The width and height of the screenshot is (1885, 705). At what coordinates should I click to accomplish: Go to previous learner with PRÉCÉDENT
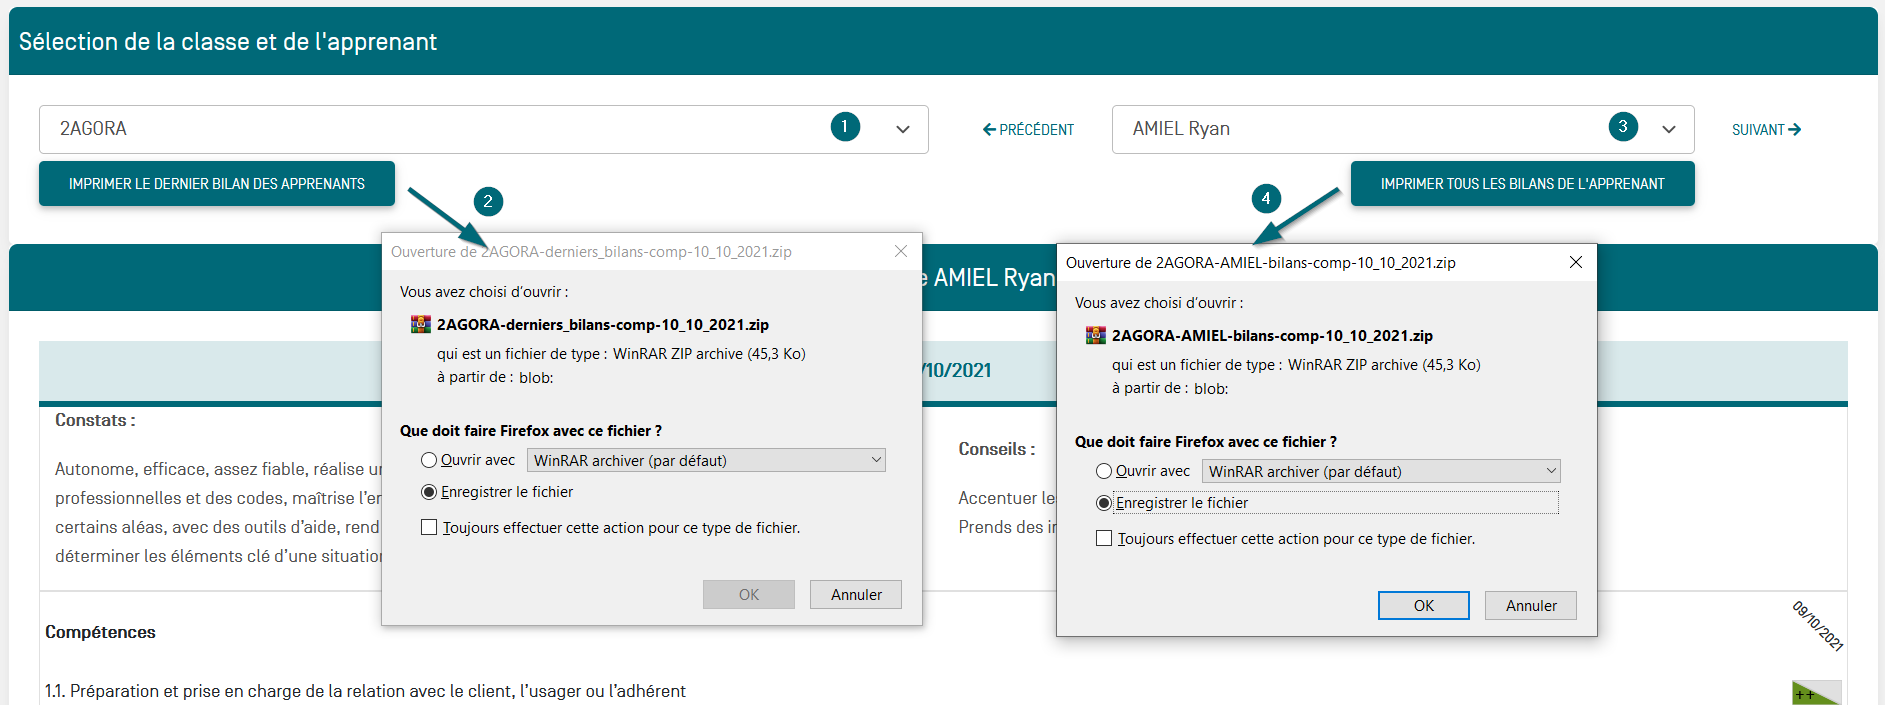tap(1028, 130)
